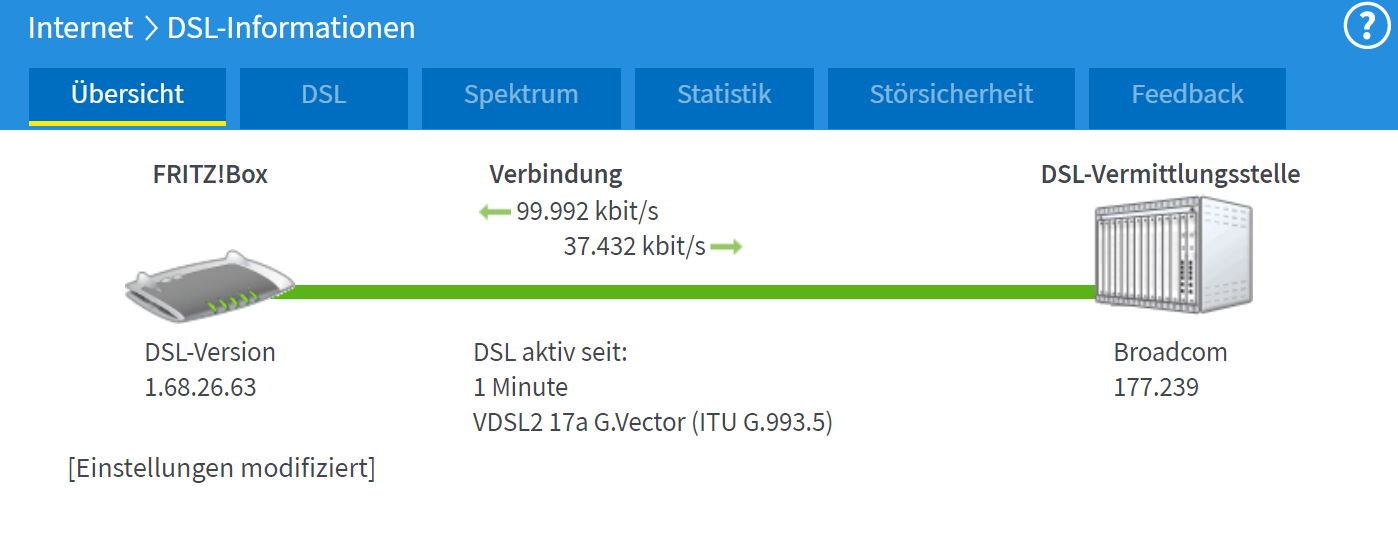Click the green upstream arrow icon
Image resolution: width=1398 pixels, height=539 pixels.
point(727,247)
